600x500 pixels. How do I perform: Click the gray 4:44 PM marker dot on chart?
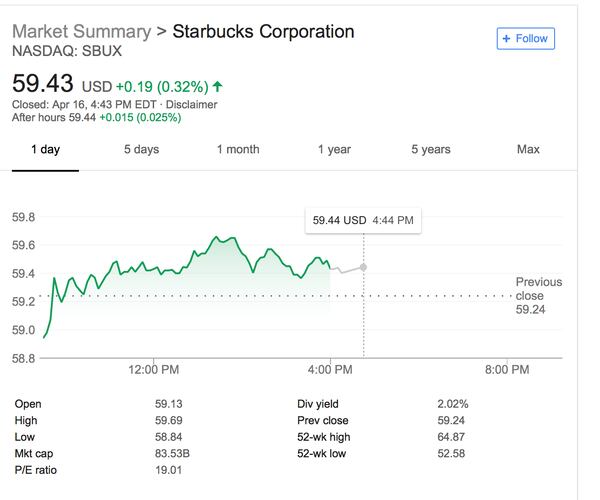[x=363, y=267]
